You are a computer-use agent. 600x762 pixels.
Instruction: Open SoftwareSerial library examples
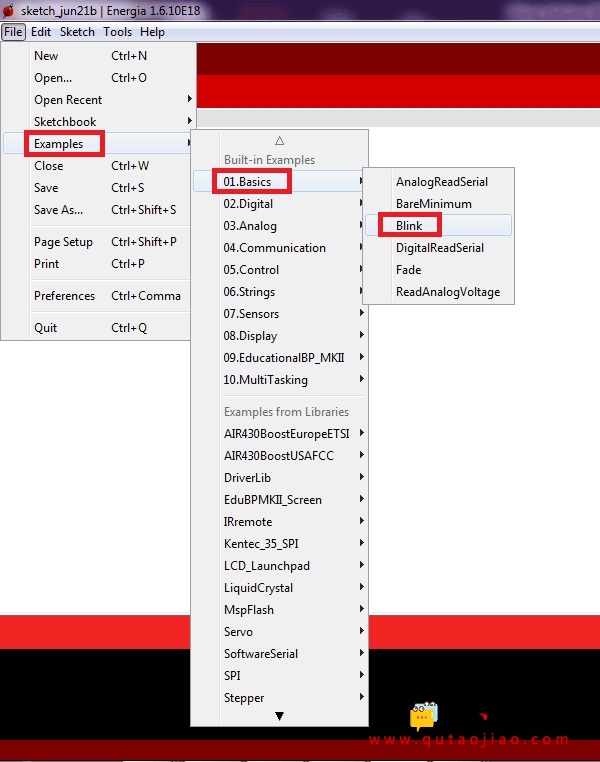point(279,654)
